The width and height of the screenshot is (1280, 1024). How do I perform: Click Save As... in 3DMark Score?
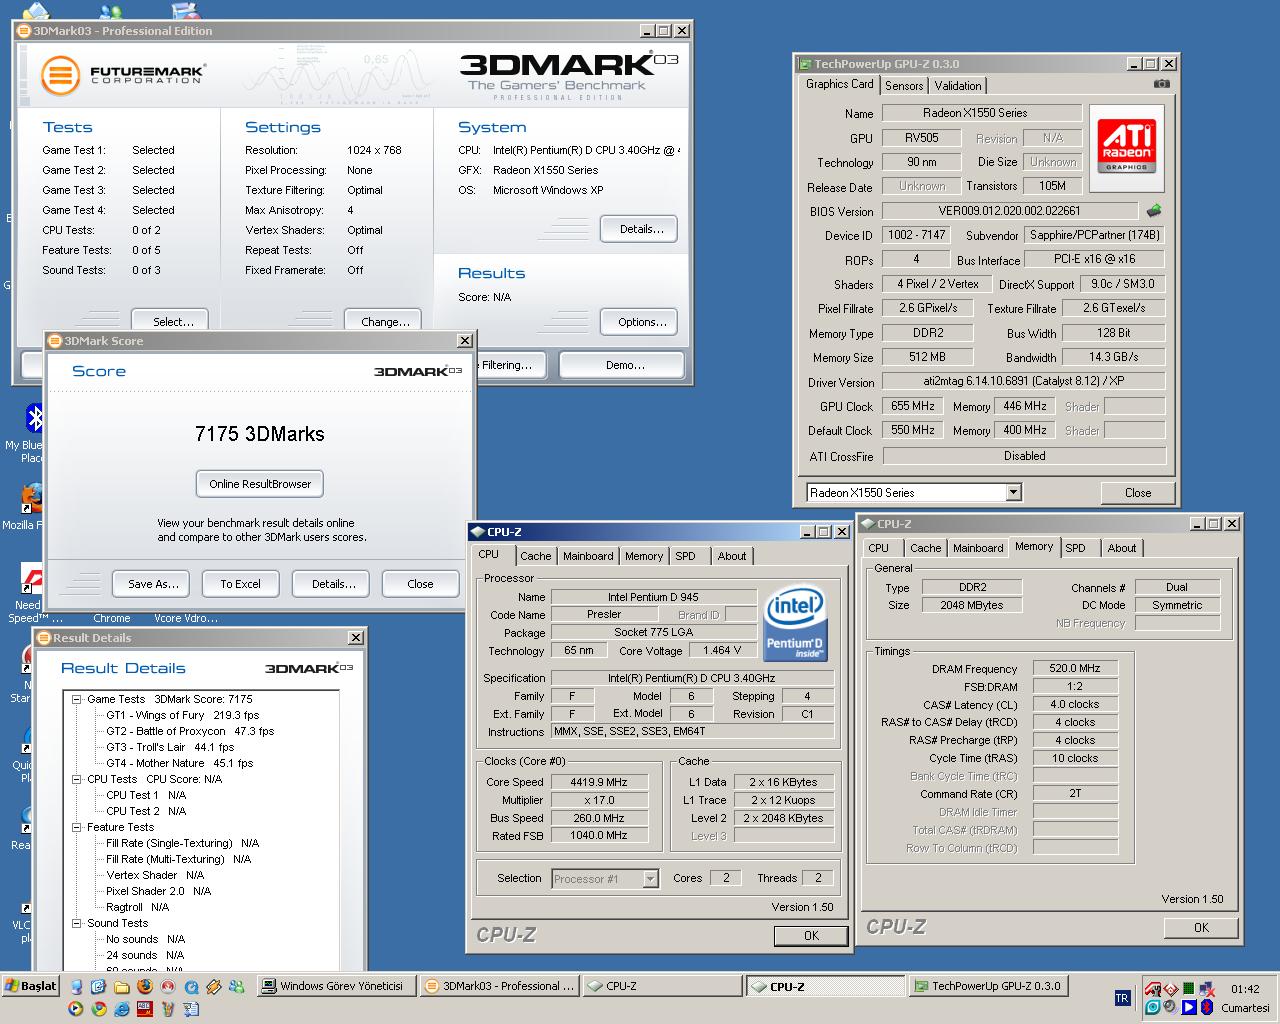click(153, 584)
